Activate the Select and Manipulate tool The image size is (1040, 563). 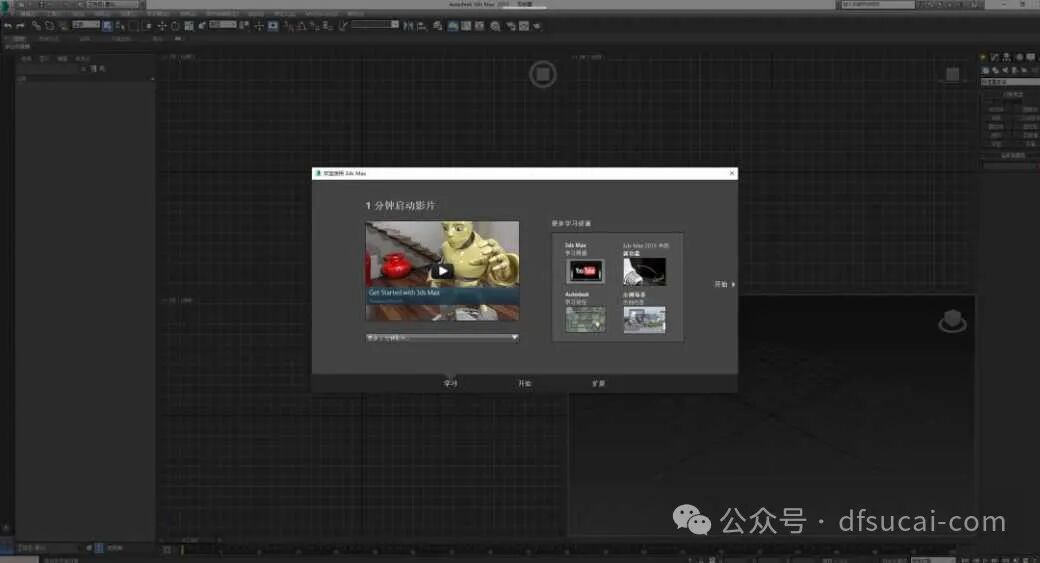click(259, 26)
